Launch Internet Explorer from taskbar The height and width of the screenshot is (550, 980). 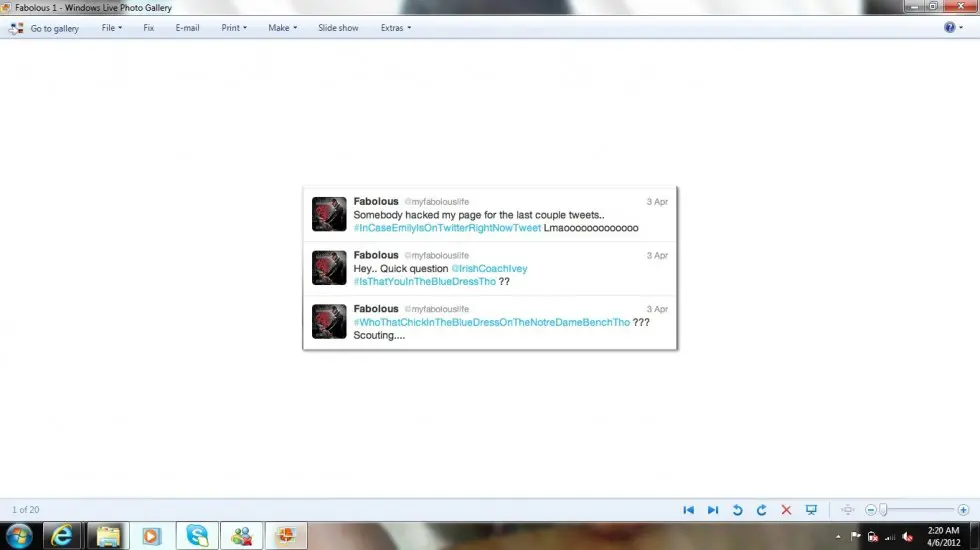coord(61,536)
